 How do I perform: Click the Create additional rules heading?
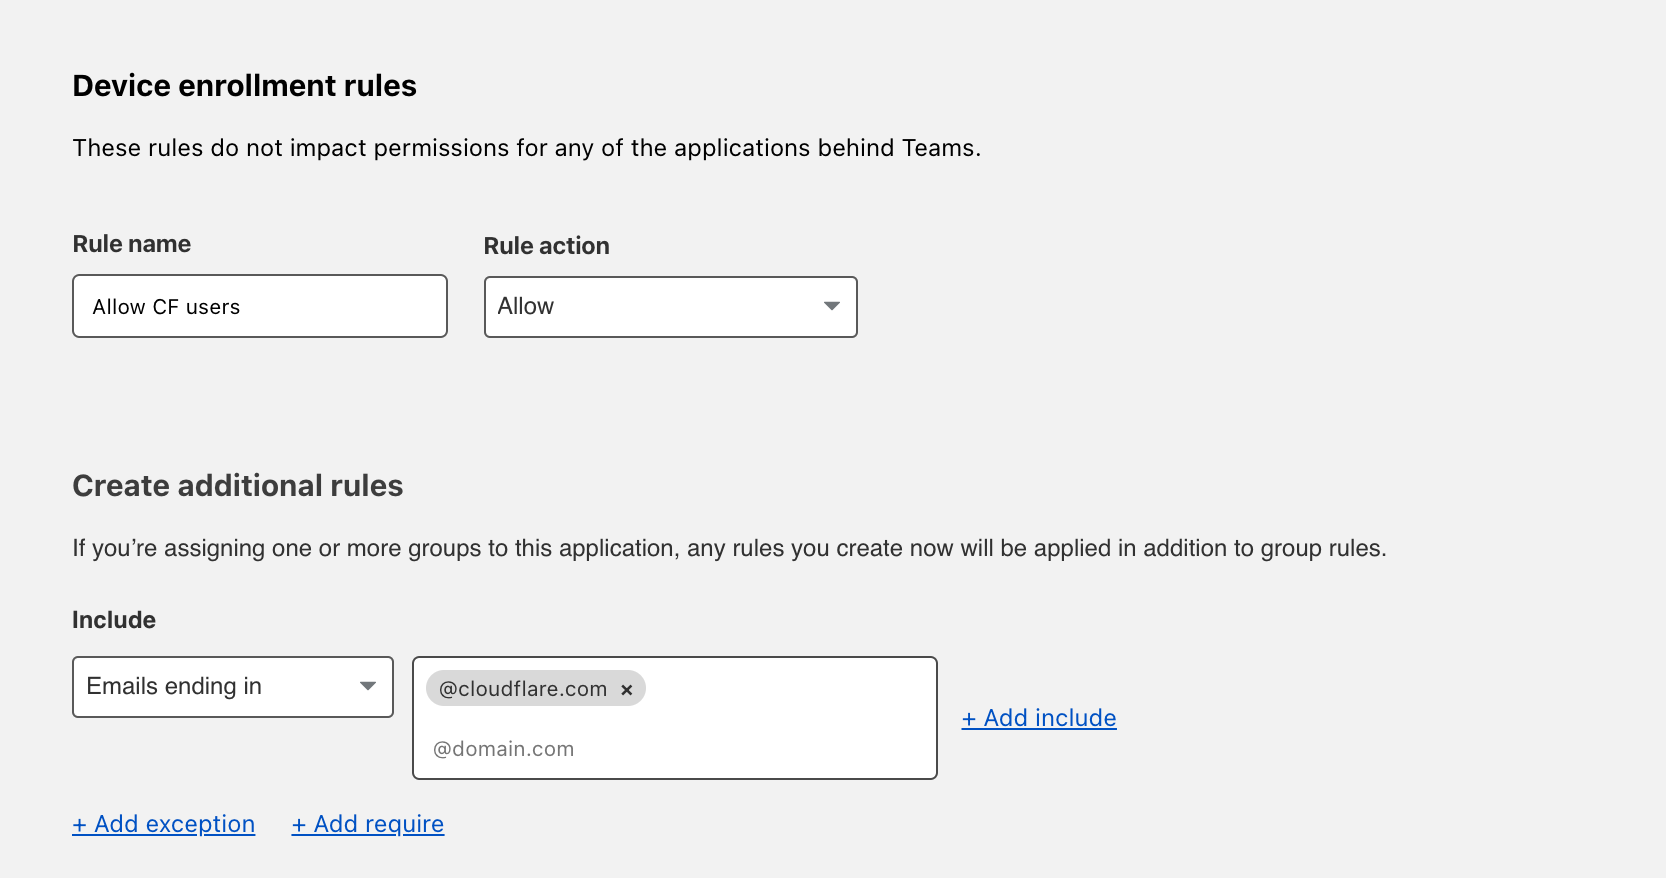click(x=238, y=486)
